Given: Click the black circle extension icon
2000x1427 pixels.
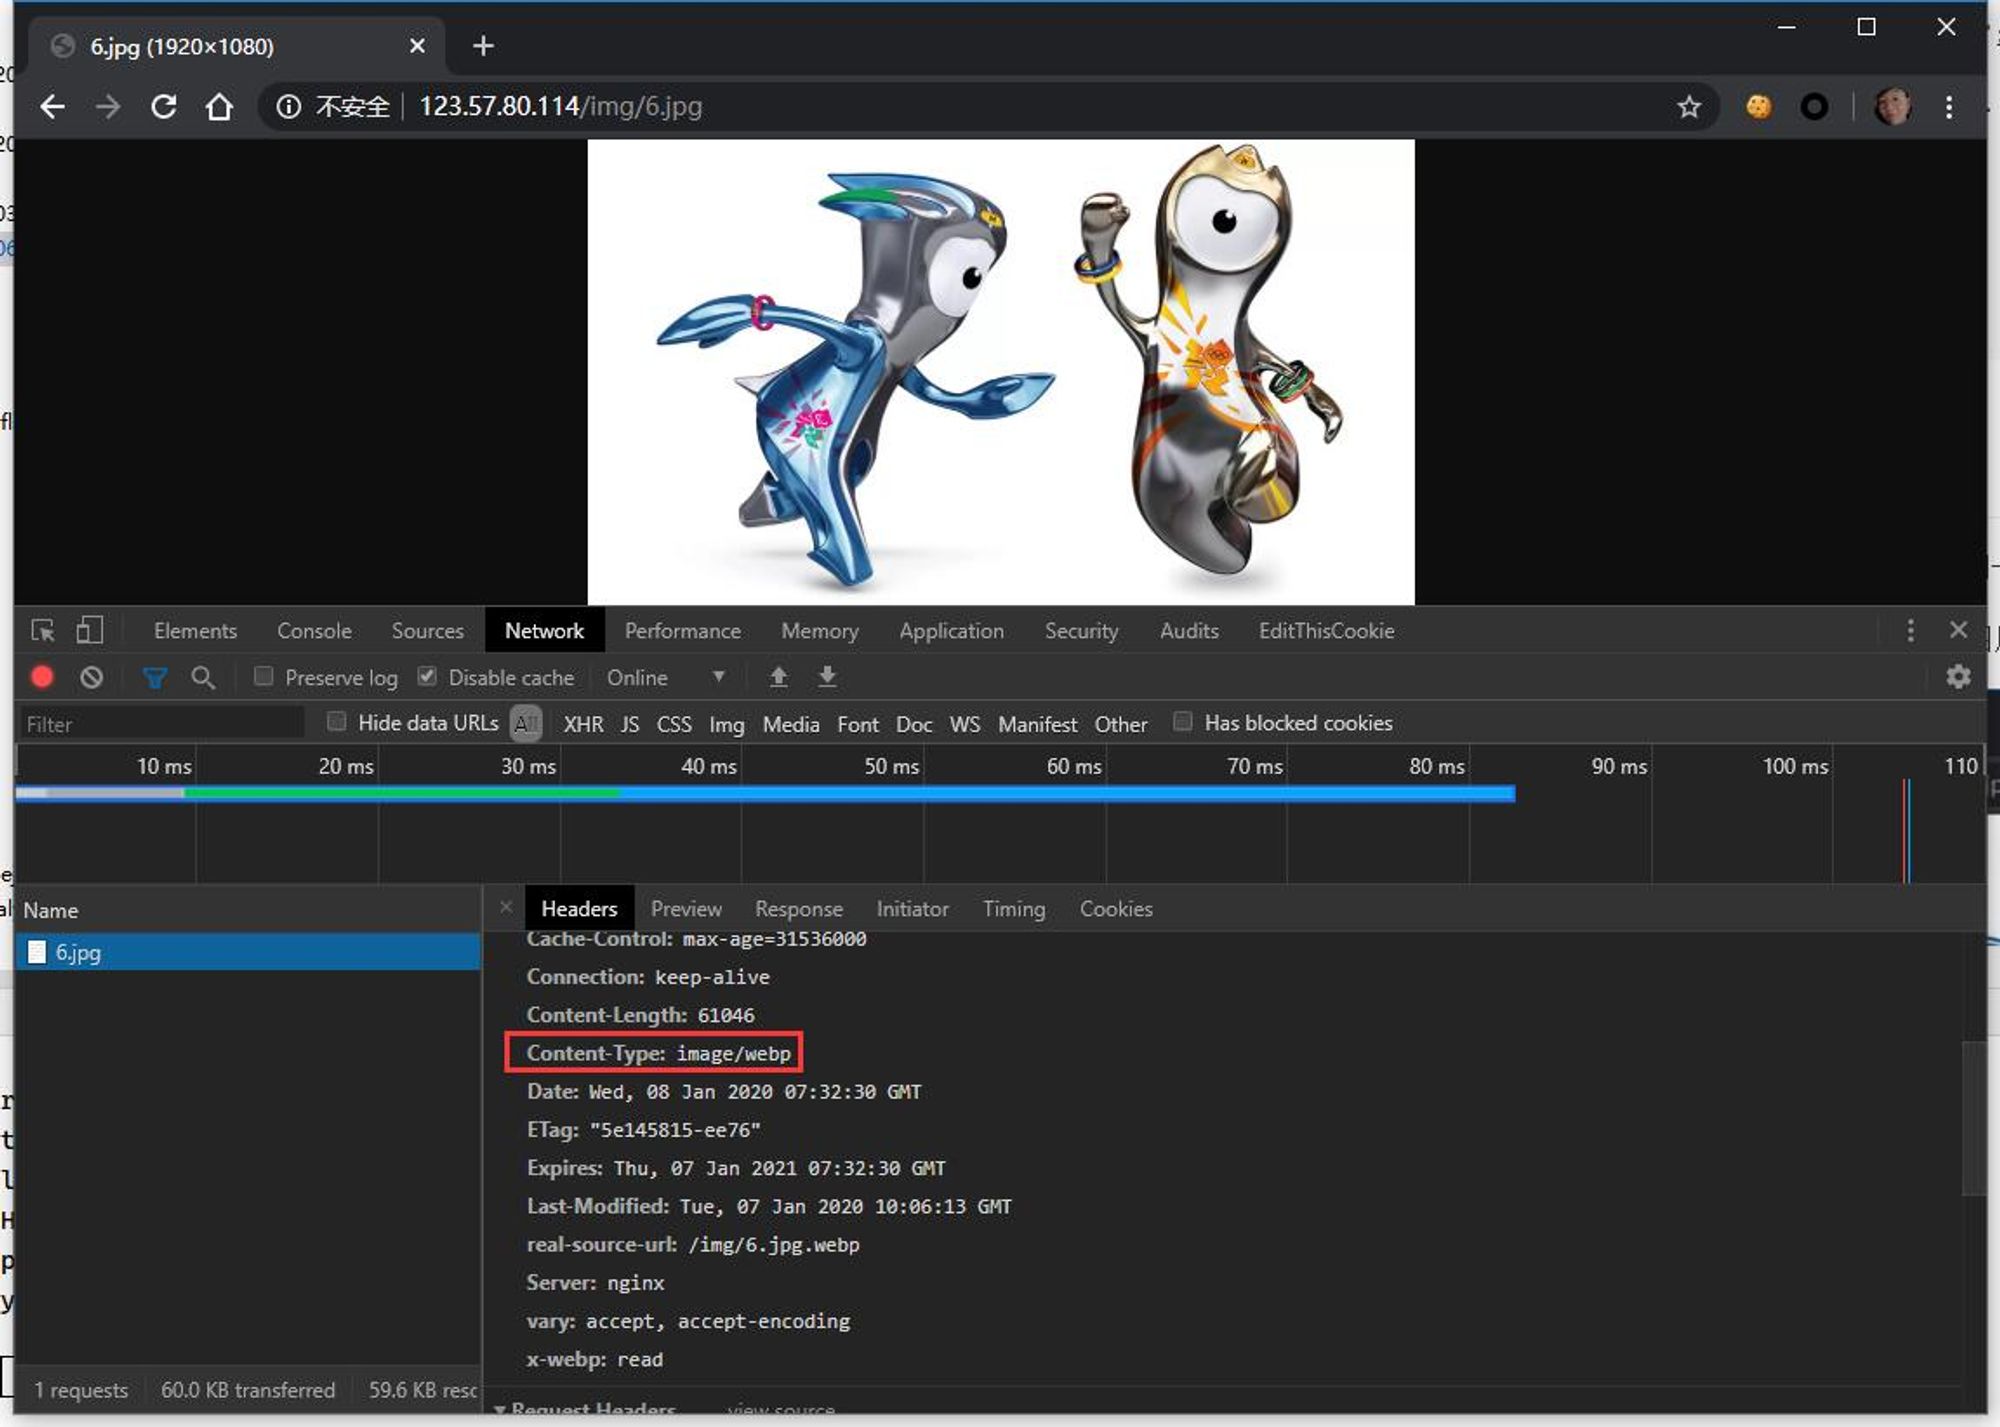Looking at the screenshot, I should pyautogui.click(x=1814, y=106).
